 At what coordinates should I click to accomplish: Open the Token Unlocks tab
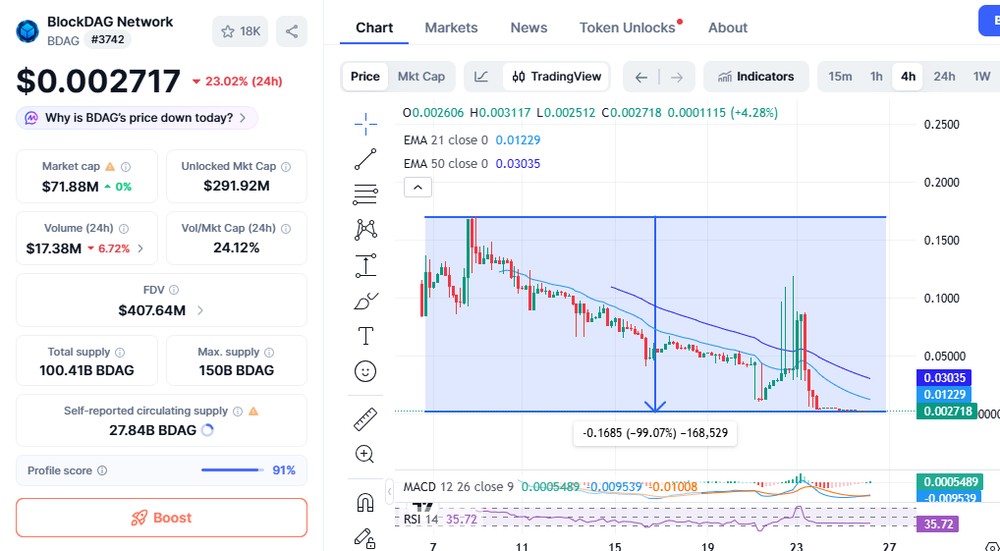pos(628,27)
